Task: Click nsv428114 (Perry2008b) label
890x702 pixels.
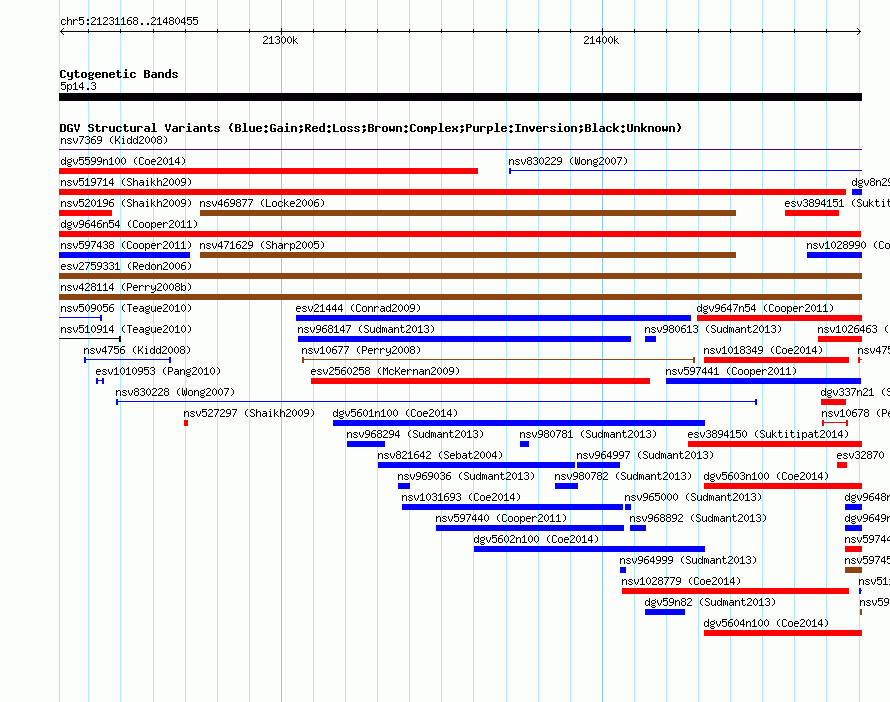Action: (126, 287)
